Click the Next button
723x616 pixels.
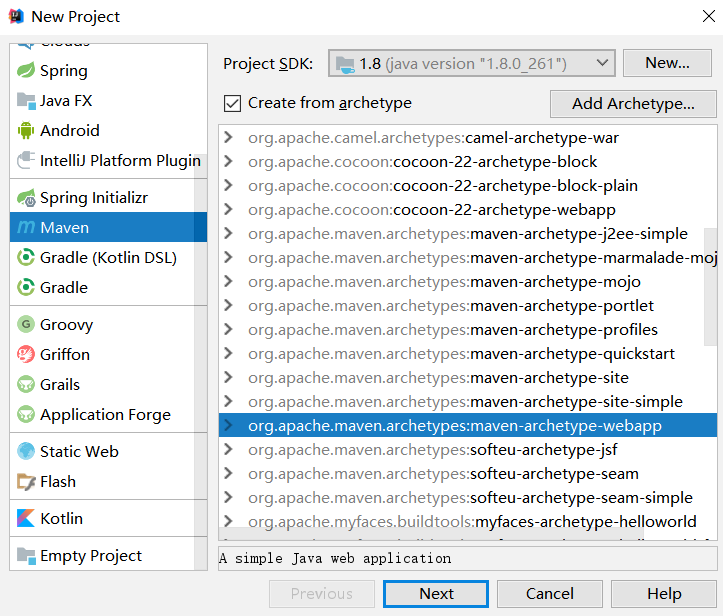pos(436,594)
